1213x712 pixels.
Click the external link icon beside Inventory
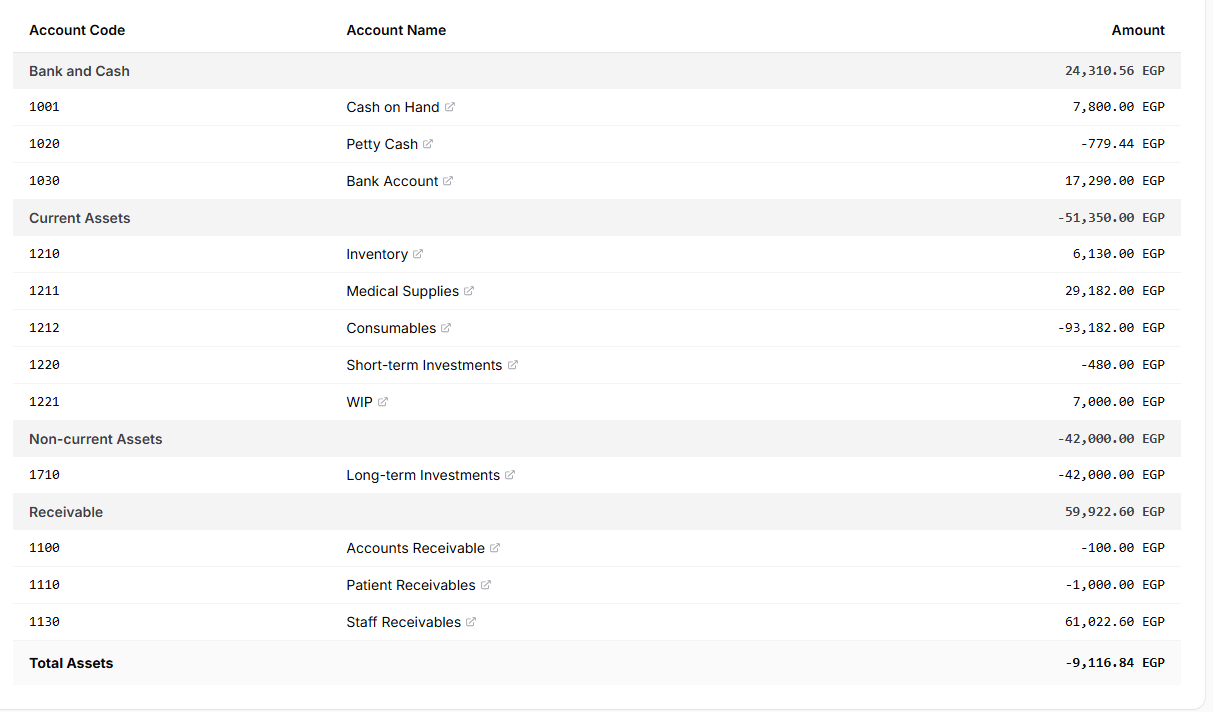418,254
